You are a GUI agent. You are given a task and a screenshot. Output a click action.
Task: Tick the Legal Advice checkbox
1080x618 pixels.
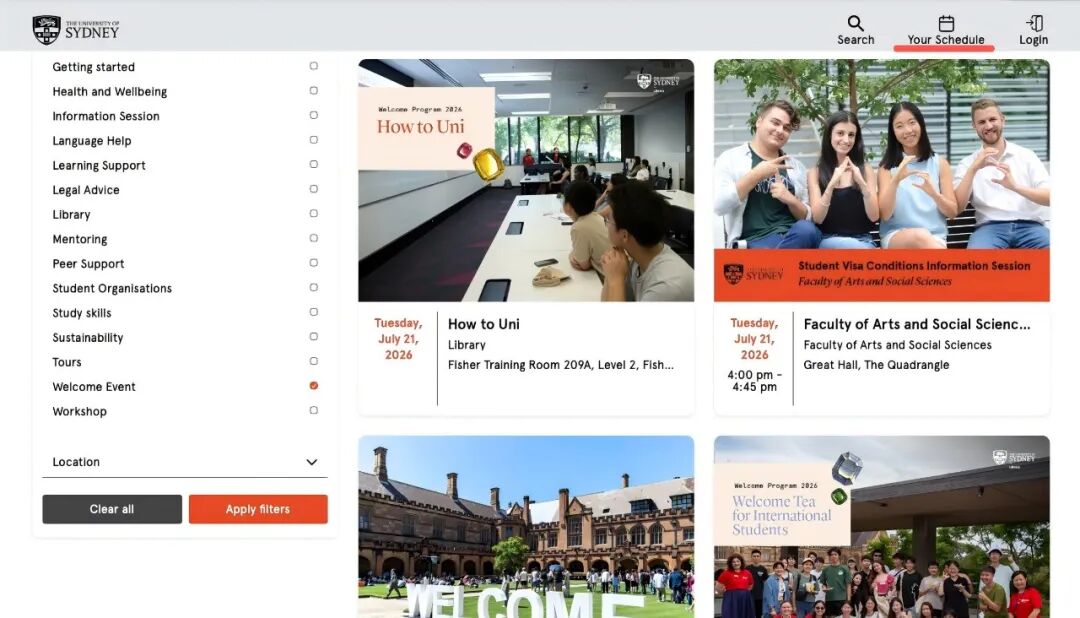coord(313,189)
